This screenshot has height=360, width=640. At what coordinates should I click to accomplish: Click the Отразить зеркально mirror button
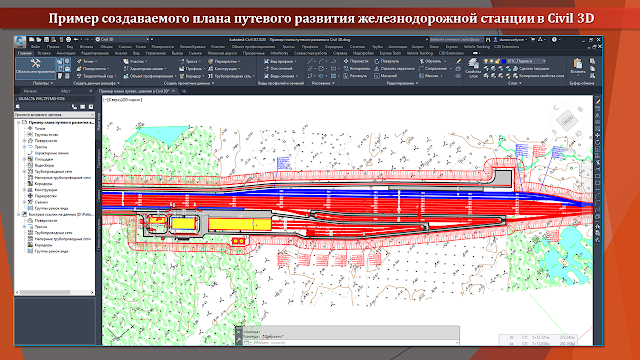click(394, 69)
